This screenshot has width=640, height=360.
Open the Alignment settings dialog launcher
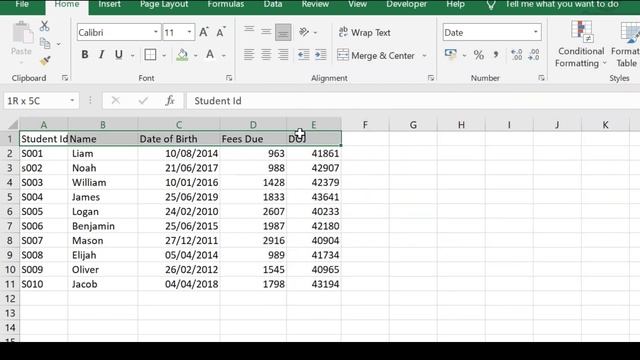coord(431,78)
